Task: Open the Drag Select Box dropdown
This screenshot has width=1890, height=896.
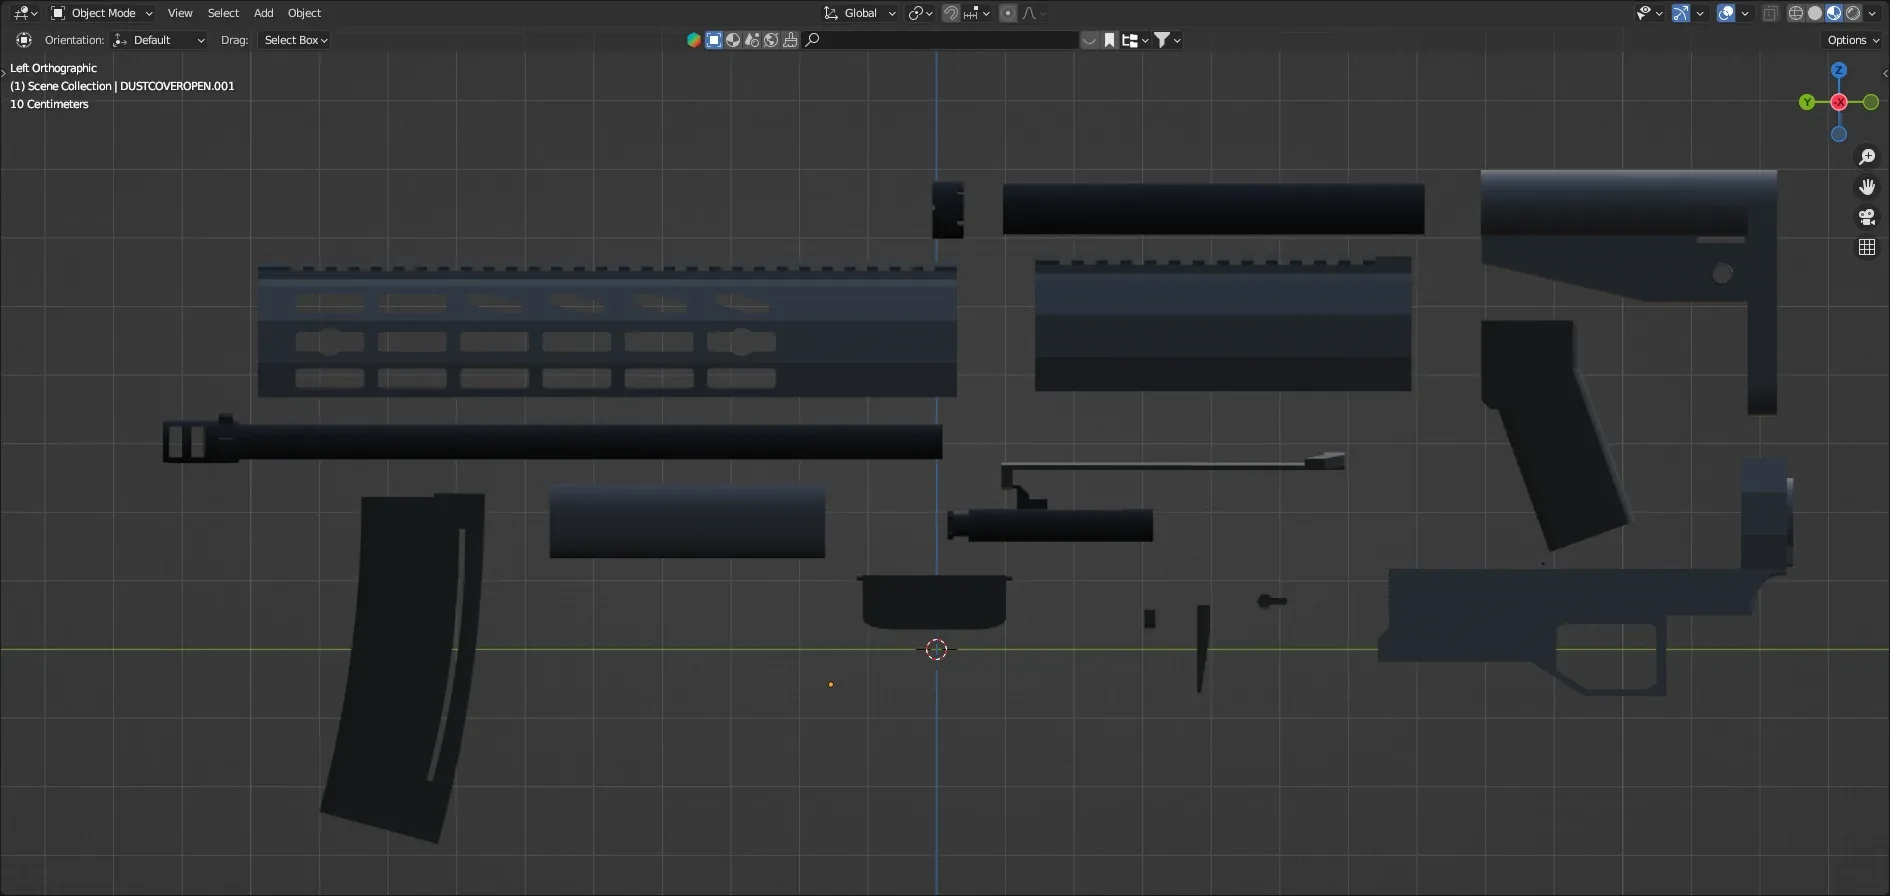Action: pos(294,40)
